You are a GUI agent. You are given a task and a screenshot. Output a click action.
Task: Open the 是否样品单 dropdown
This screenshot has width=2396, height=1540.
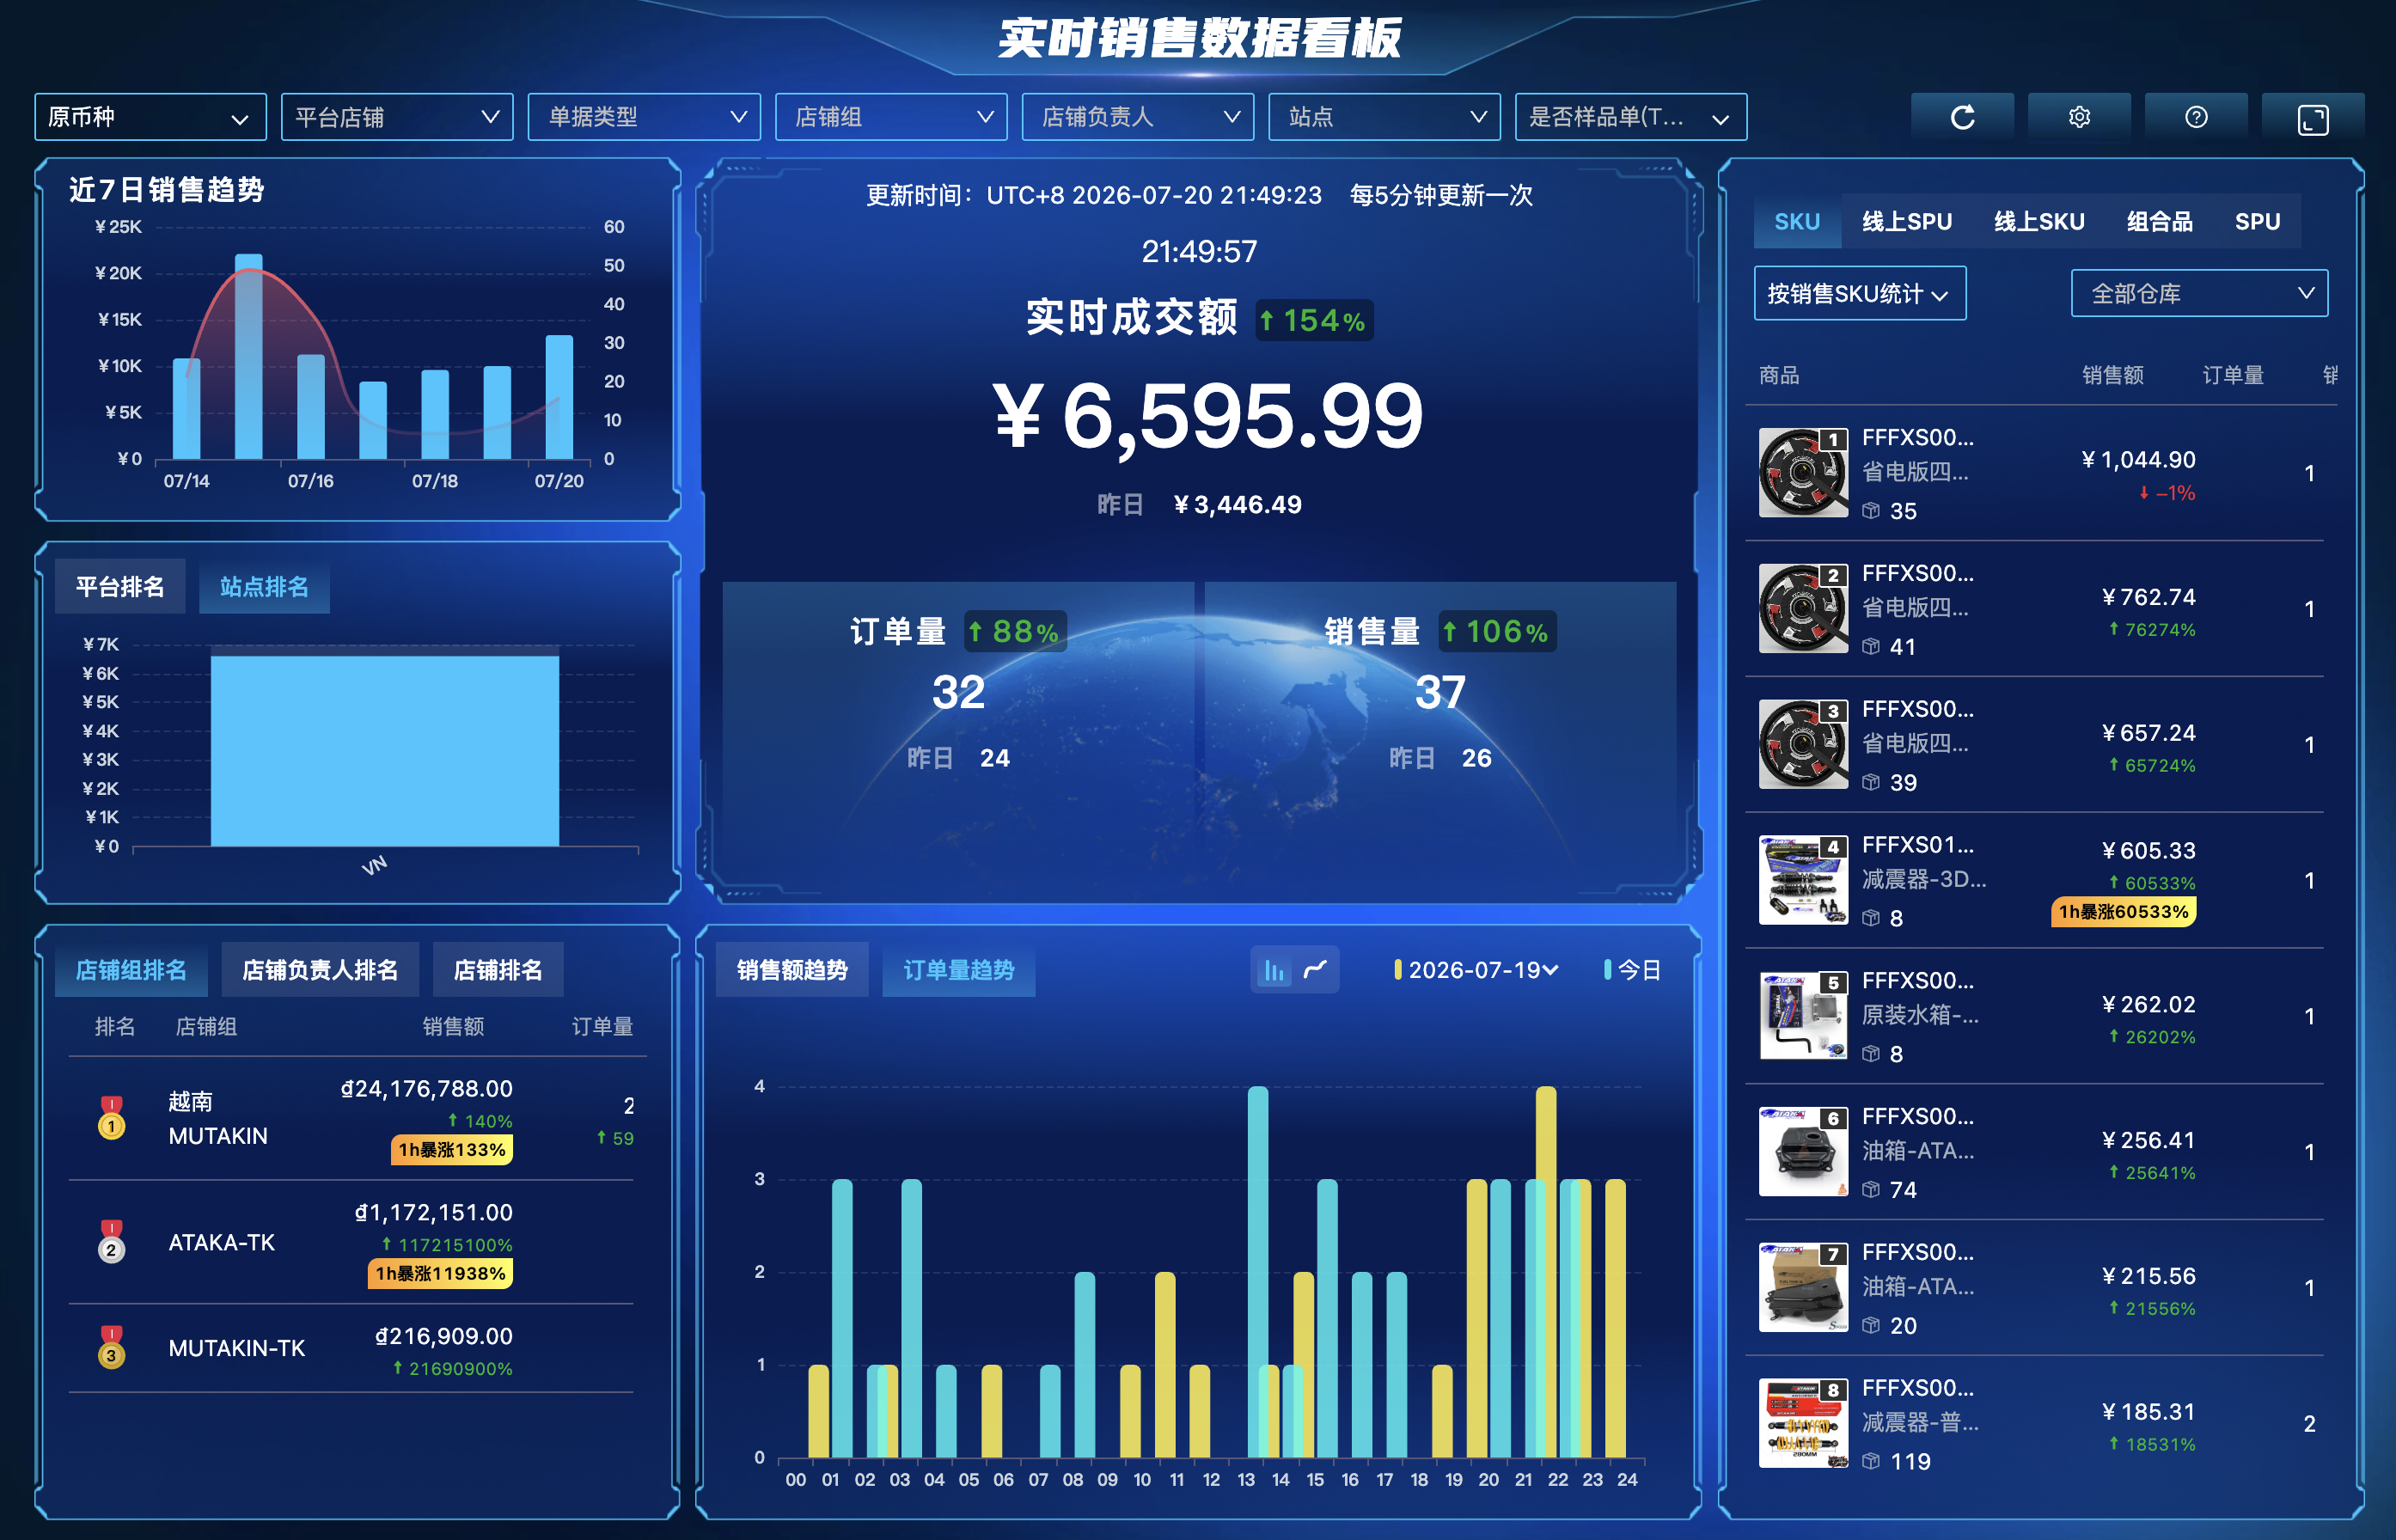pos(1631,117)
